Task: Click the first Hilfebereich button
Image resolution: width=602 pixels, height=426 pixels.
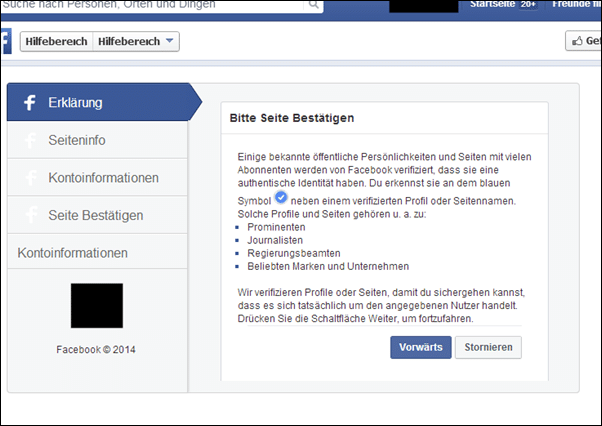Action: coord(56,41)
